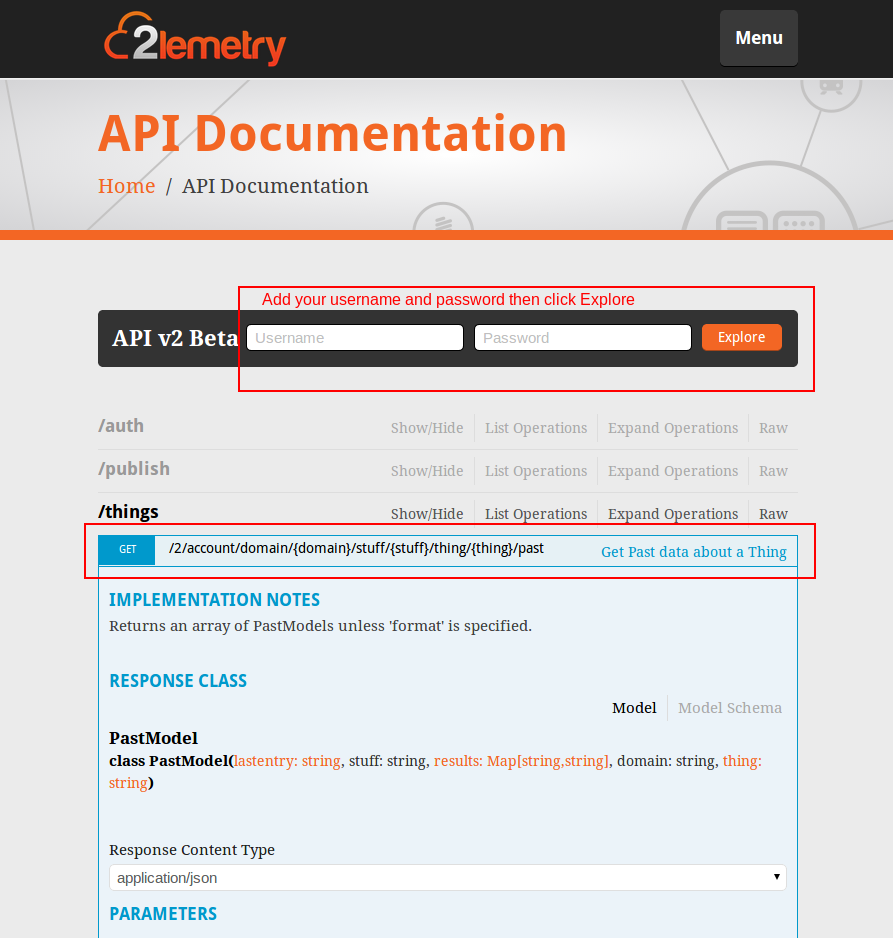Open the Menu button

tap(758, 38)
